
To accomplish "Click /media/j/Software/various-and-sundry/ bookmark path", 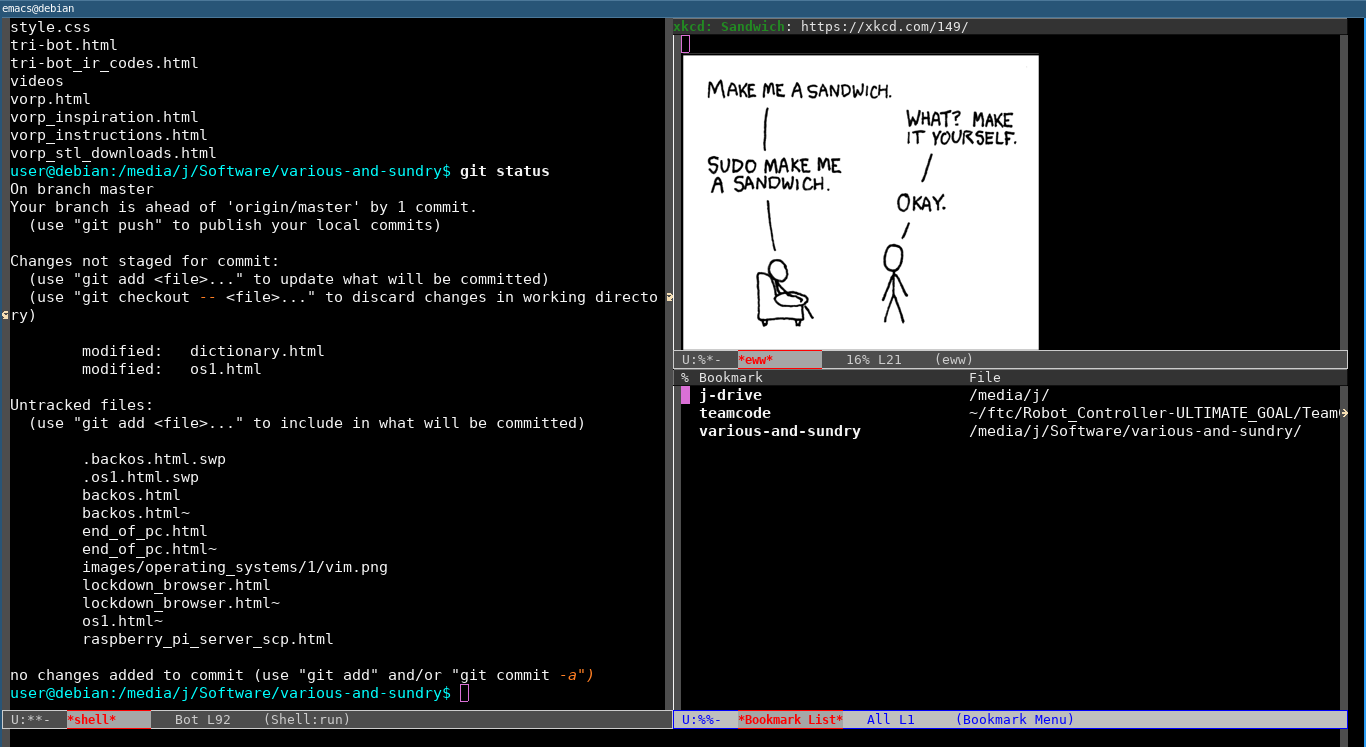I will coord(1135,431).
